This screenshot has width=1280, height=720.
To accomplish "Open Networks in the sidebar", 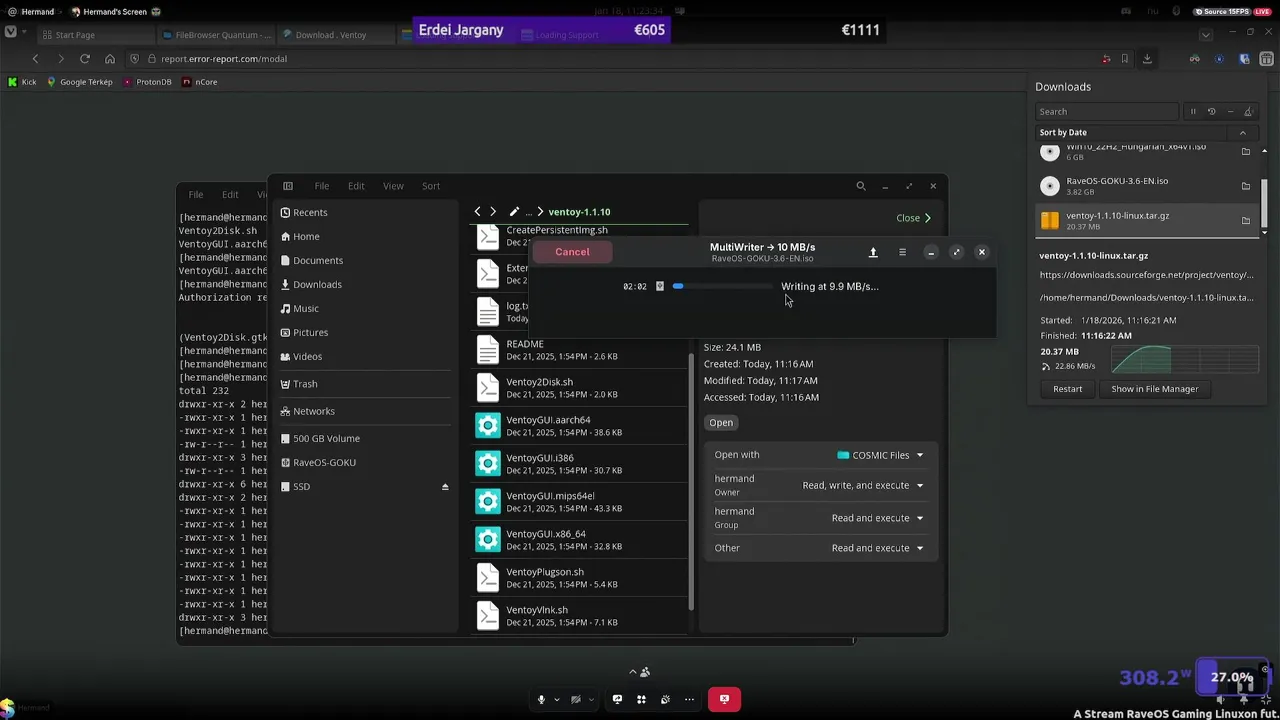I will [363, 411].
